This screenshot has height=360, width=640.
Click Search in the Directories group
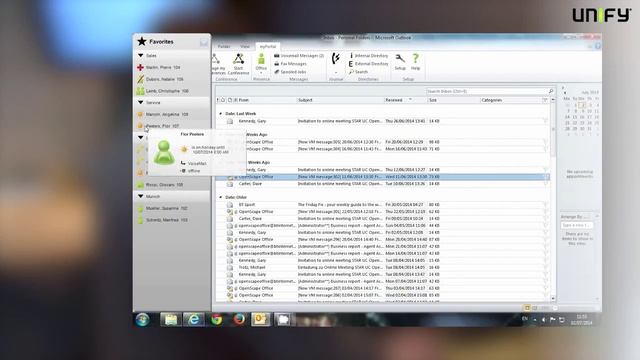point(358,72)
